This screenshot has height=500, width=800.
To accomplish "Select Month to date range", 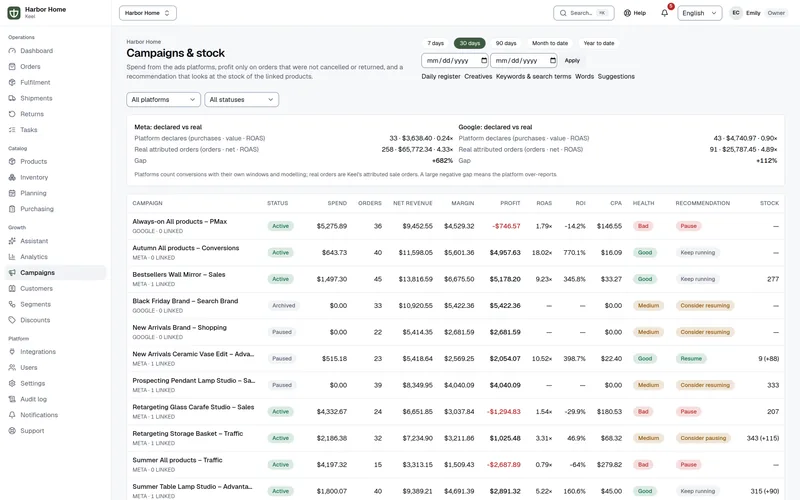I will pos(549,43).
